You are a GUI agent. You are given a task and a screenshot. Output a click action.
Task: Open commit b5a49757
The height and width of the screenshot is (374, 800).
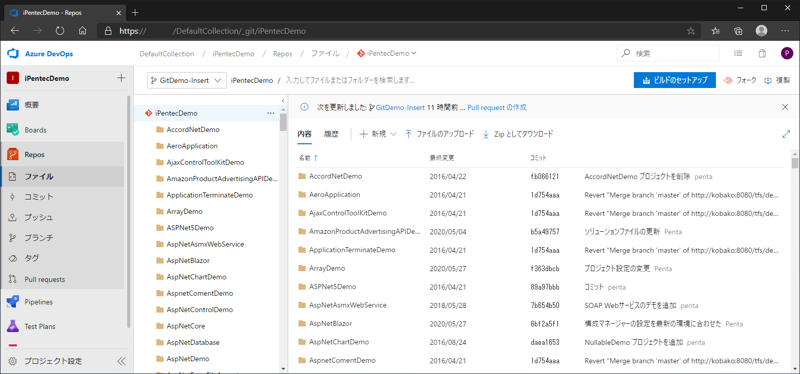tap(545, 232)
